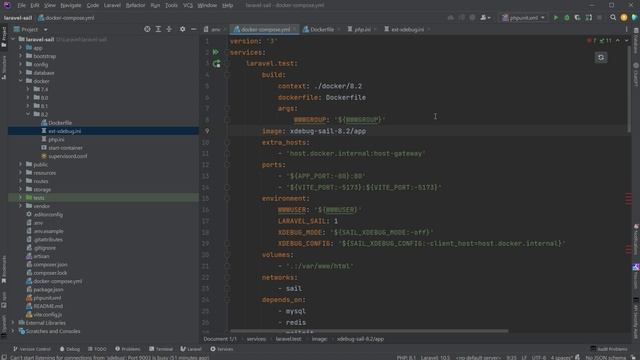Collapse the 8.2 folder
640x360 pixels.
point(28,114)
